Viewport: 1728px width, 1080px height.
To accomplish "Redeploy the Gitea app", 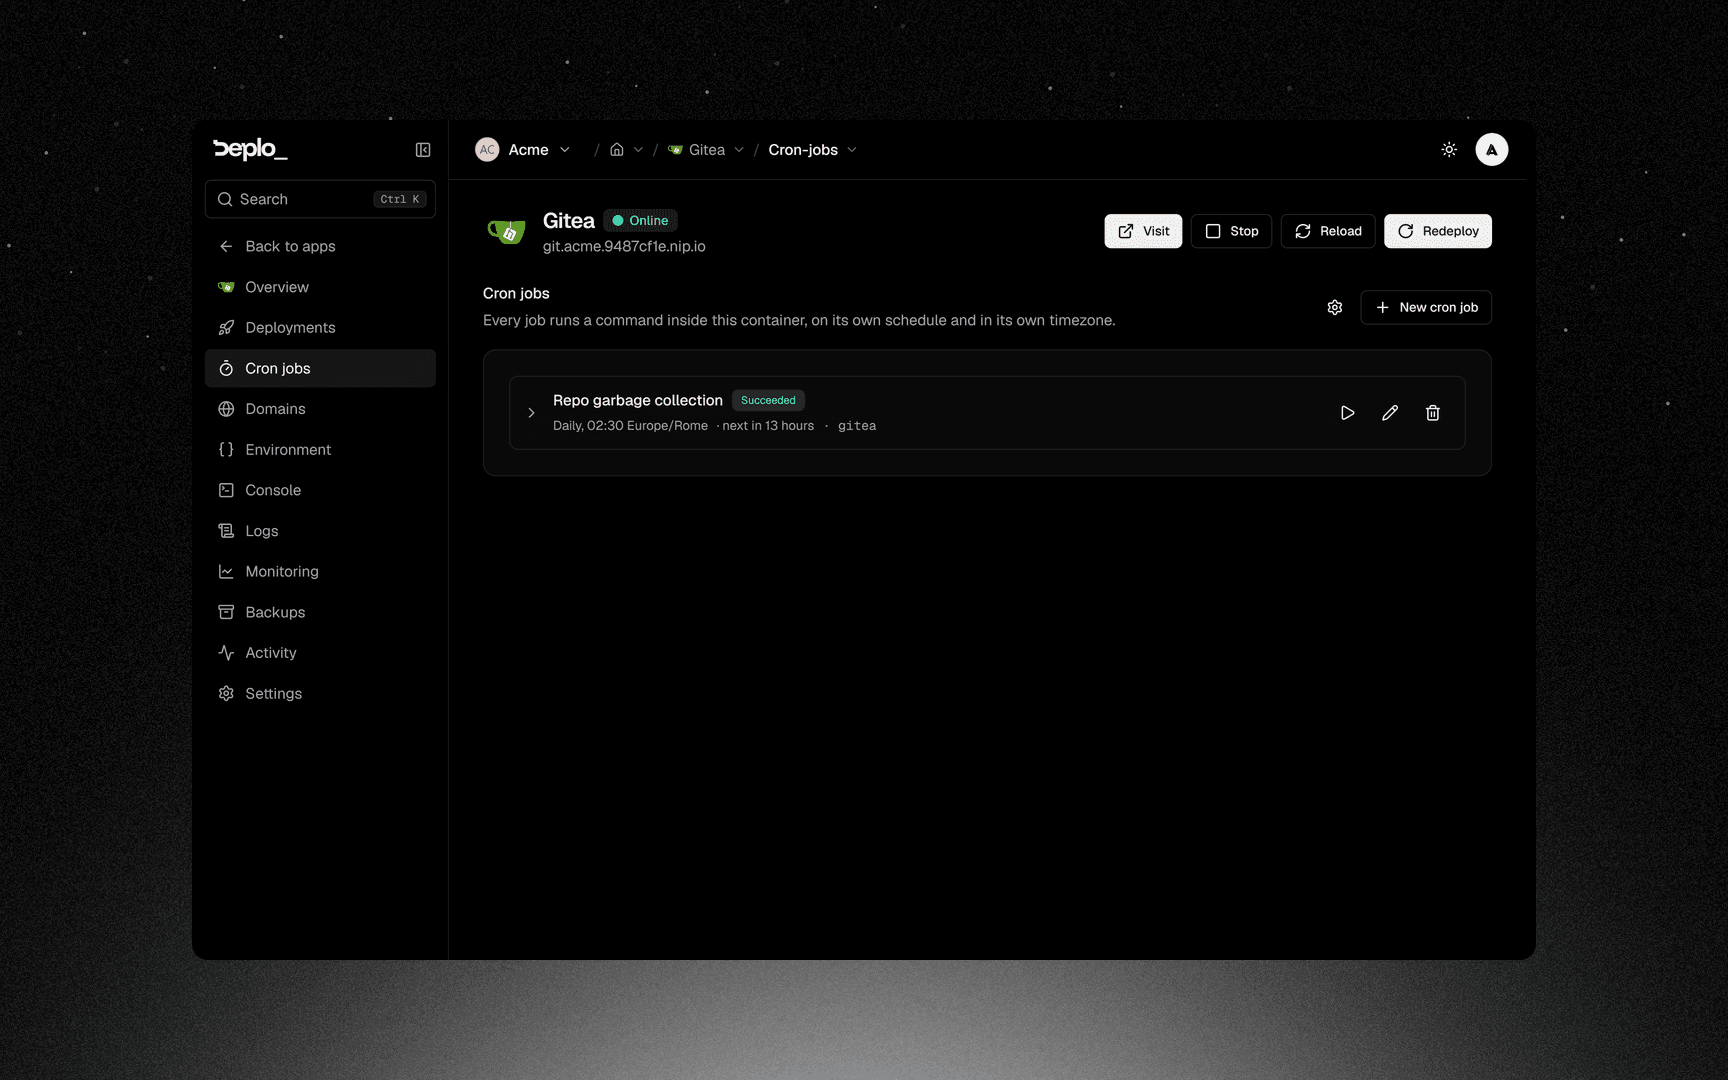I will [x=1437, y=231].
